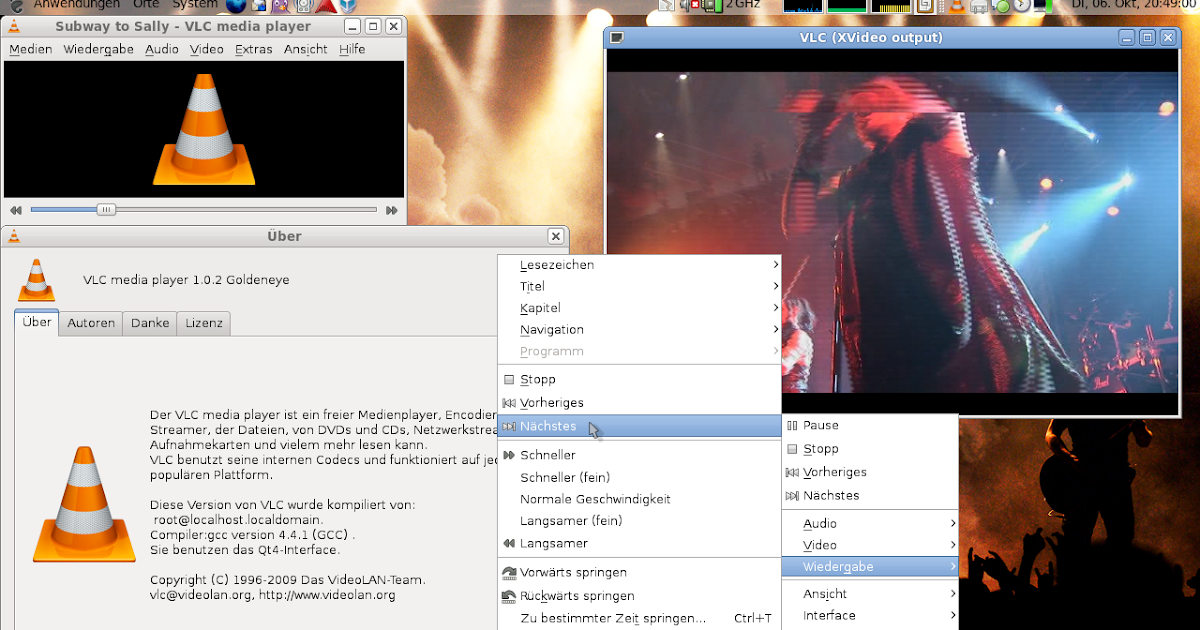Screen dimensions: 1200x630
Task: Choose Langsamer (fein)
Action: pyautogui.click(x=640, y=521)
